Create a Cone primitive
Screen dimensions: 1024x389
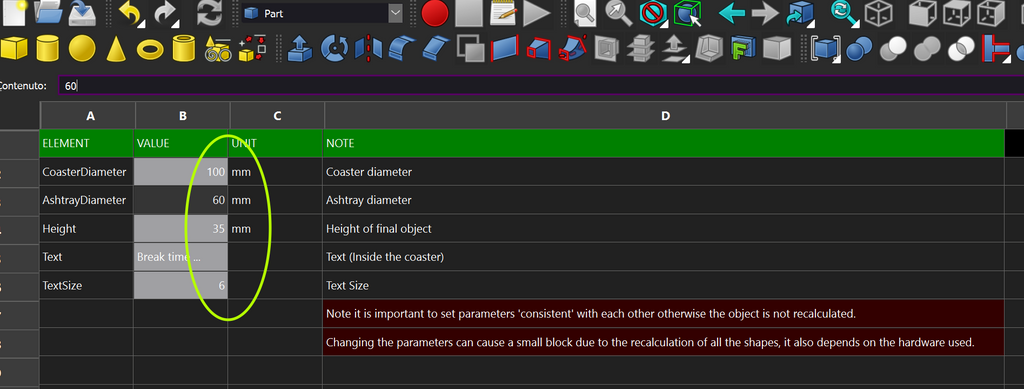coord(116,48)
